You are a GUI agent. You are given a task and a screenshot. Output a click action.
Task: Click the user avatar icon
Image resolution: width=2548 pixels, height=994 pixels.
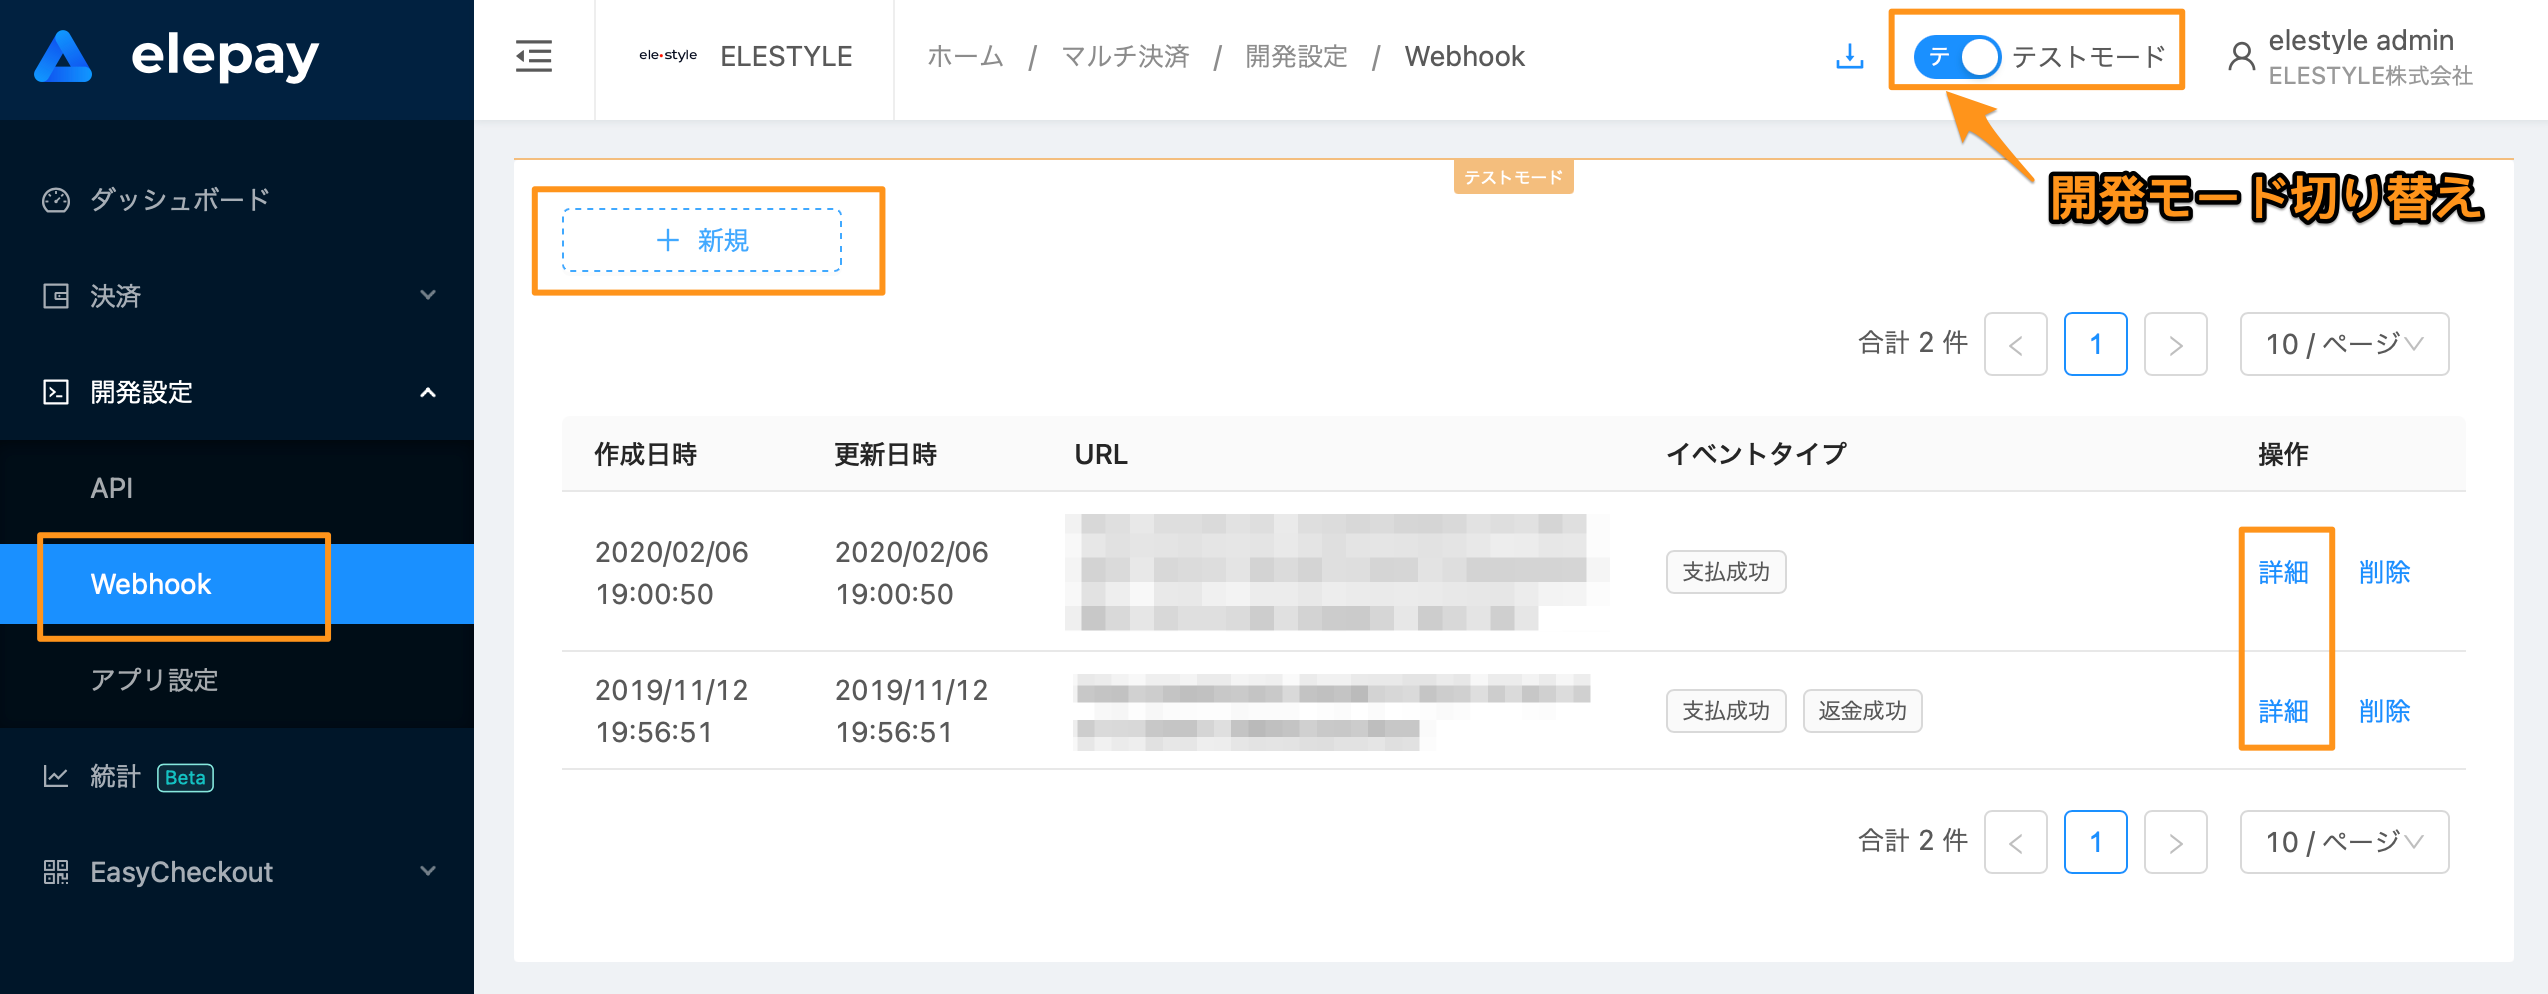click(2241, 57)
